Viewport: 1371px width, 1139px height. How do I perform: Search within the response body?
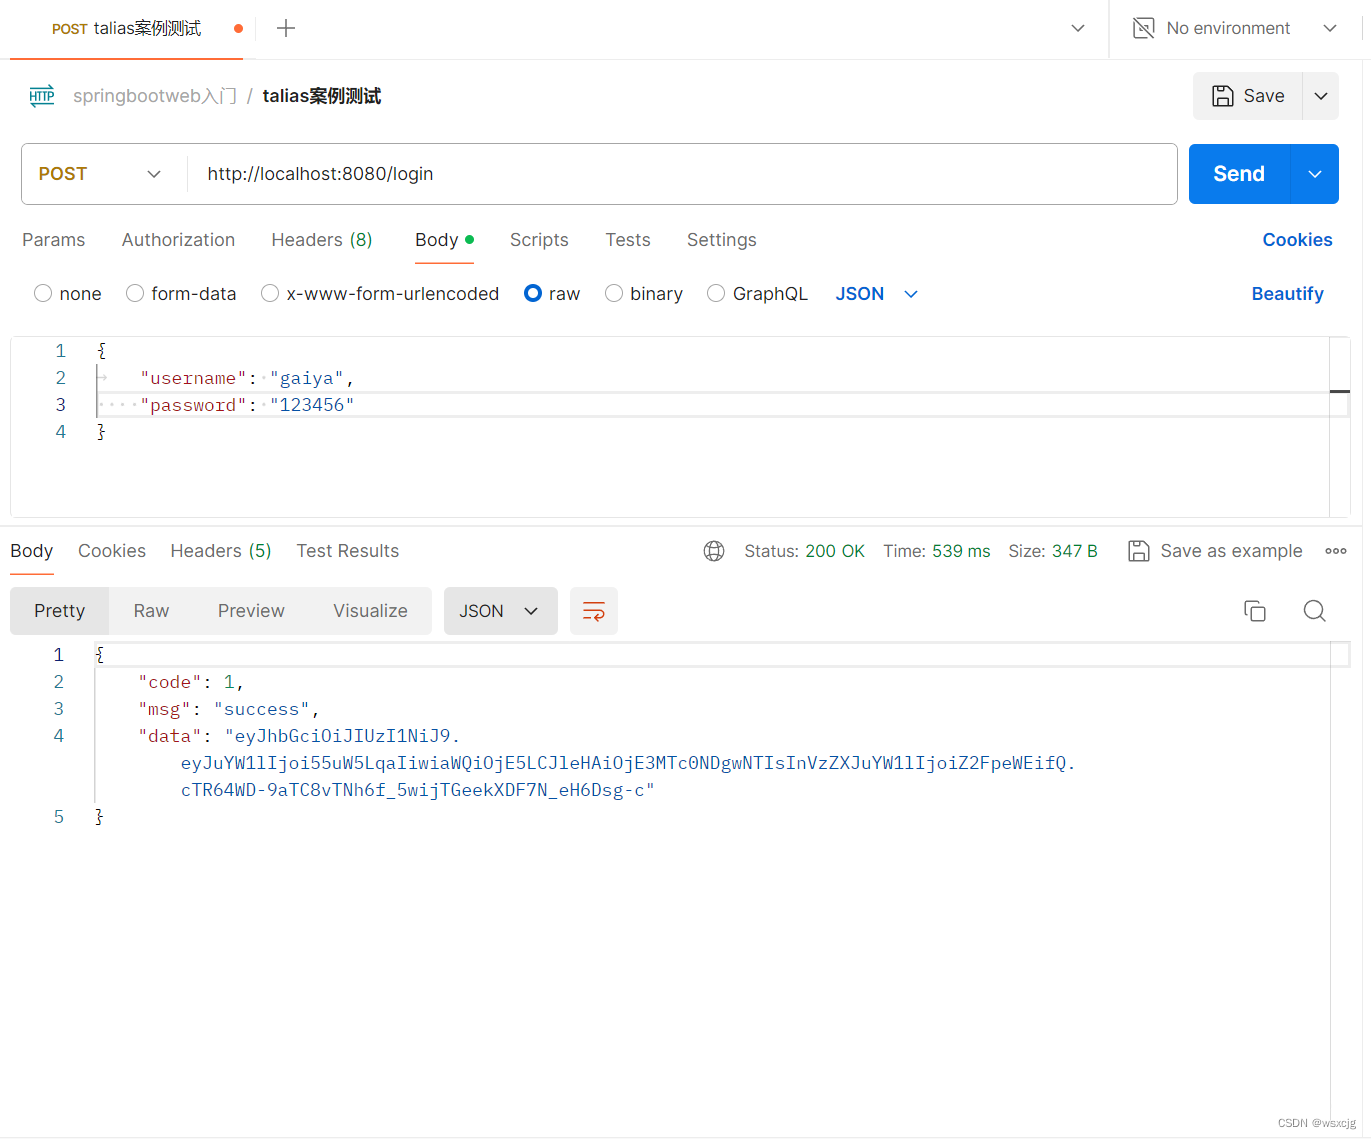(x=1315, y=611)
